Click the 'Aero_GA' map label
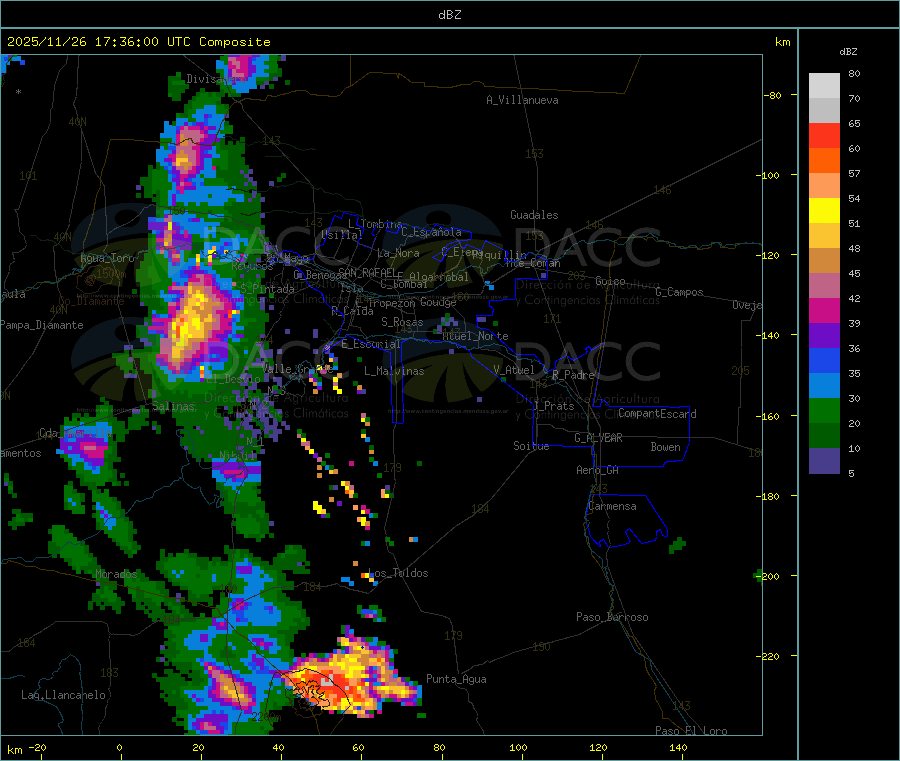The image size is (900, 761). (x=598, y=470)
